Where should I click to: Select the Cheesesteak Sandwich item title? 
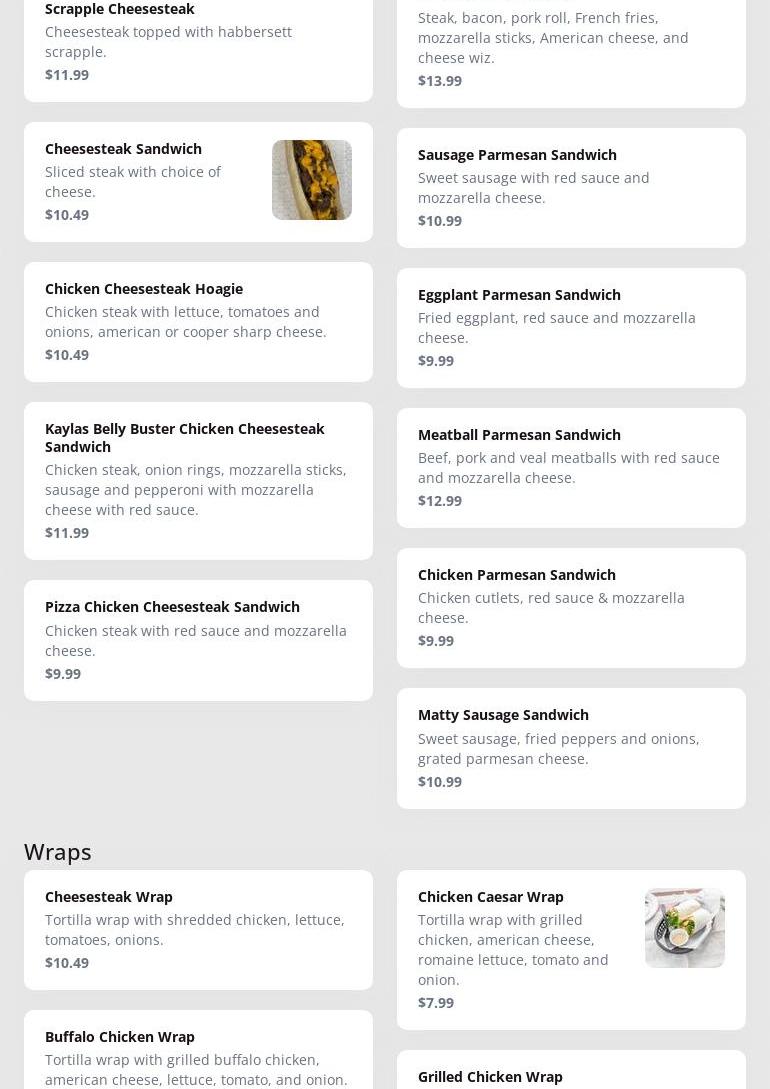(123, 148)
